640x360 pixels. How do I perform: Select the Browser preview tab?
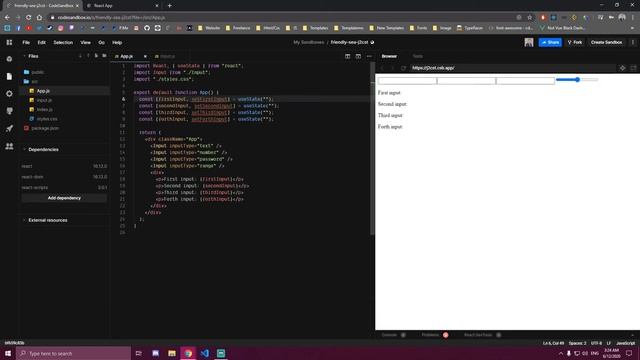coord(389,56)
